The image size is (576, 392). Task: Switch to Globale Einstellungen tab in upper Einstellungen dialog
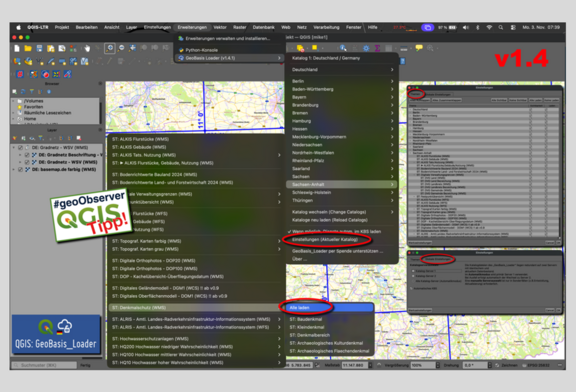click(438, 94)
